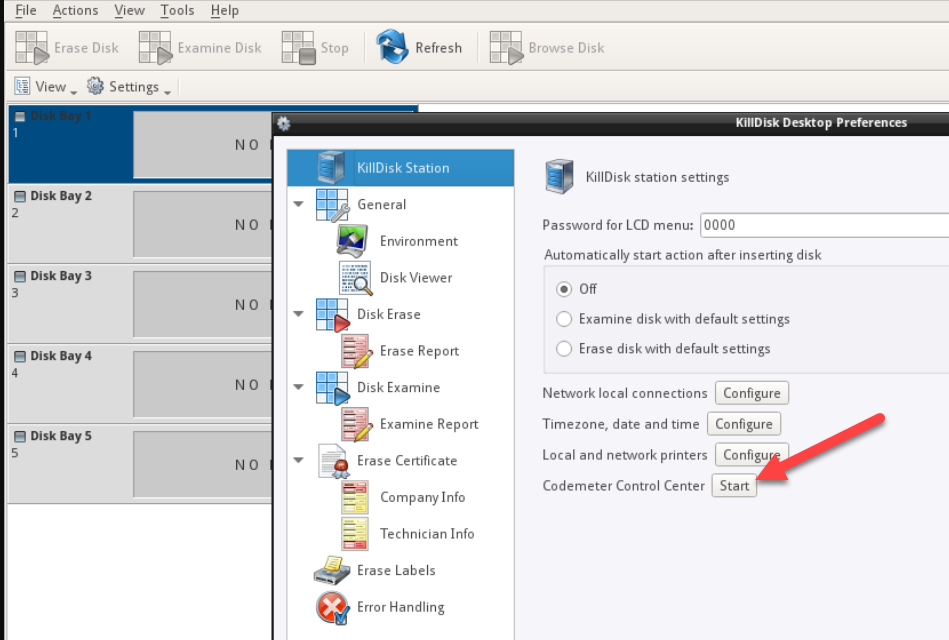Select the Erase Labels printer icon
This screenshot has height=640, width=949.
pyautogui.click(x=332, y=570)
